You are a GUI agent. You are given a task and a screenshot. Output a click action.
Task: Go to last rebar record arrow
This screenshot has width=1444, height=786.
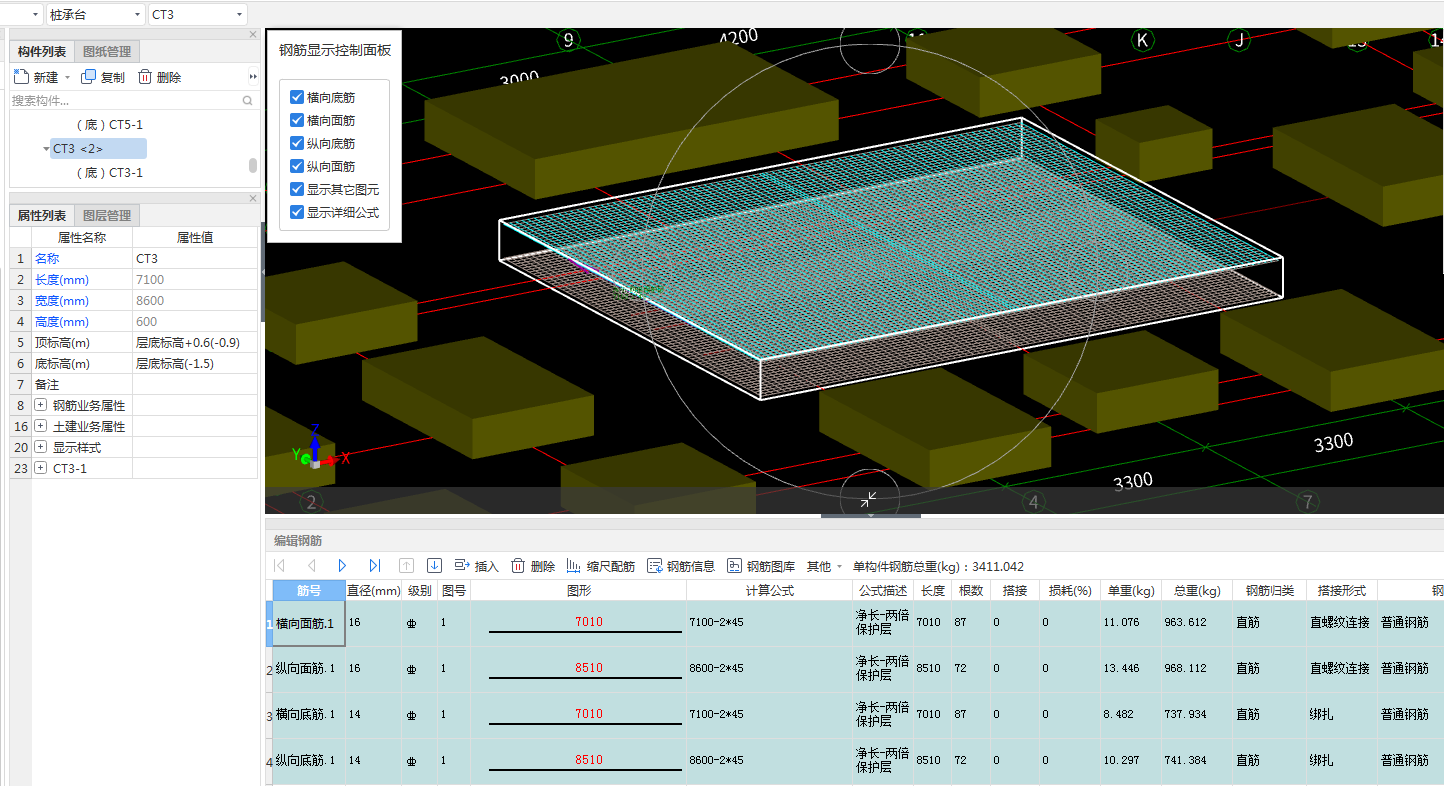click(375, 566)
